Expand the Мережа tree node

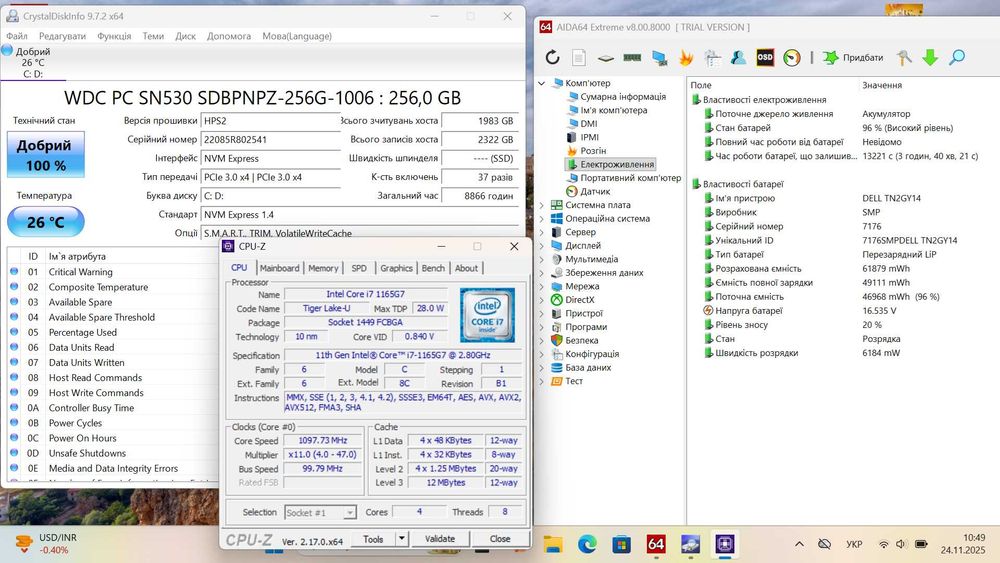tap(541, 286)
